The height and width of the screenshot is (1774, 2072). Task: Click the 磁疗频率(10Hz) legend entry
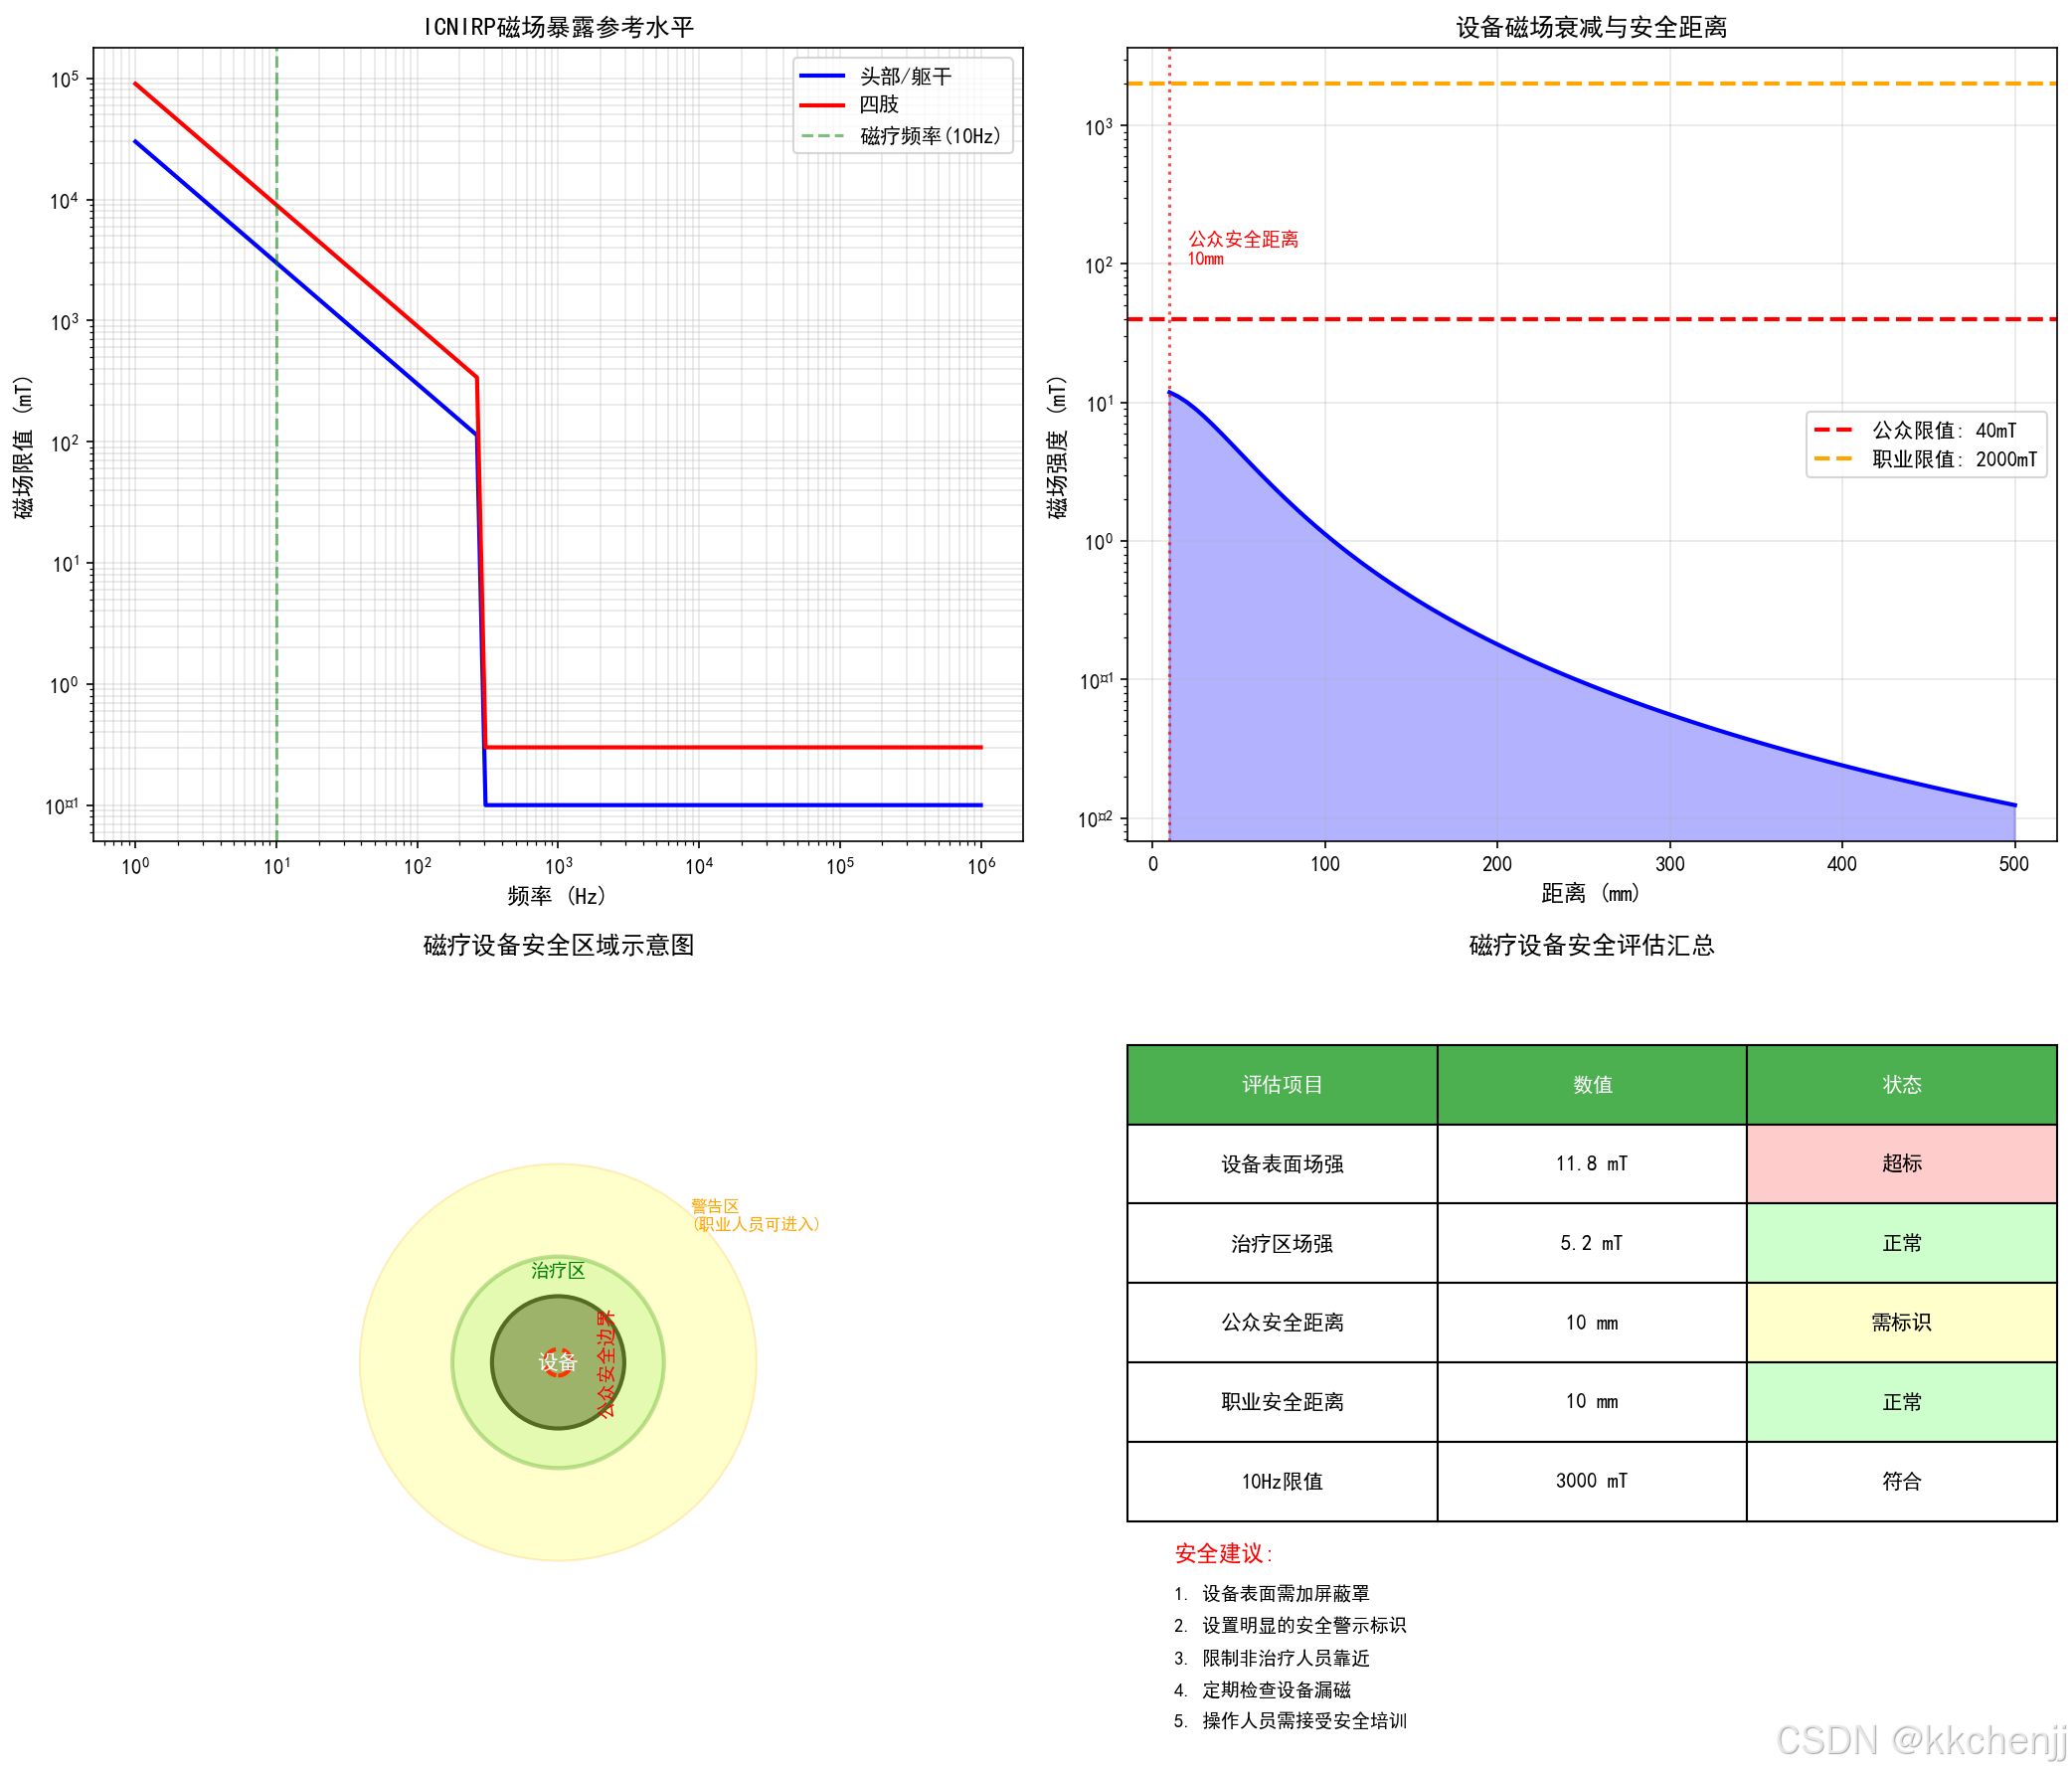tap(929, 136)
